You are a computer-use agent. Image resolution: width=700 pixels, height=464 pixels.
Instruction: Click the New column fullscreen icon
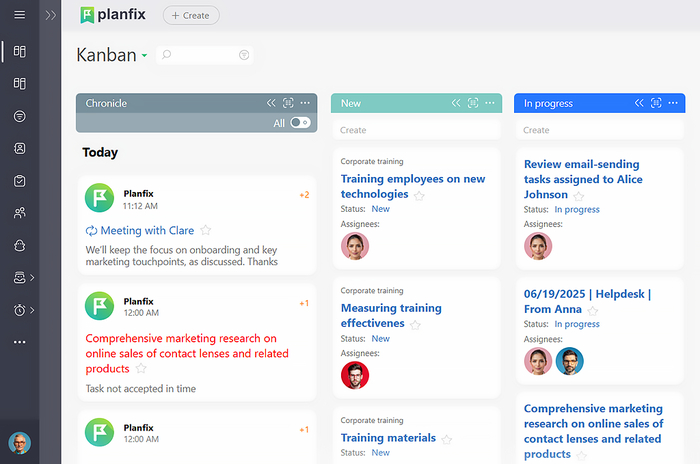click(x=472, y=103)
